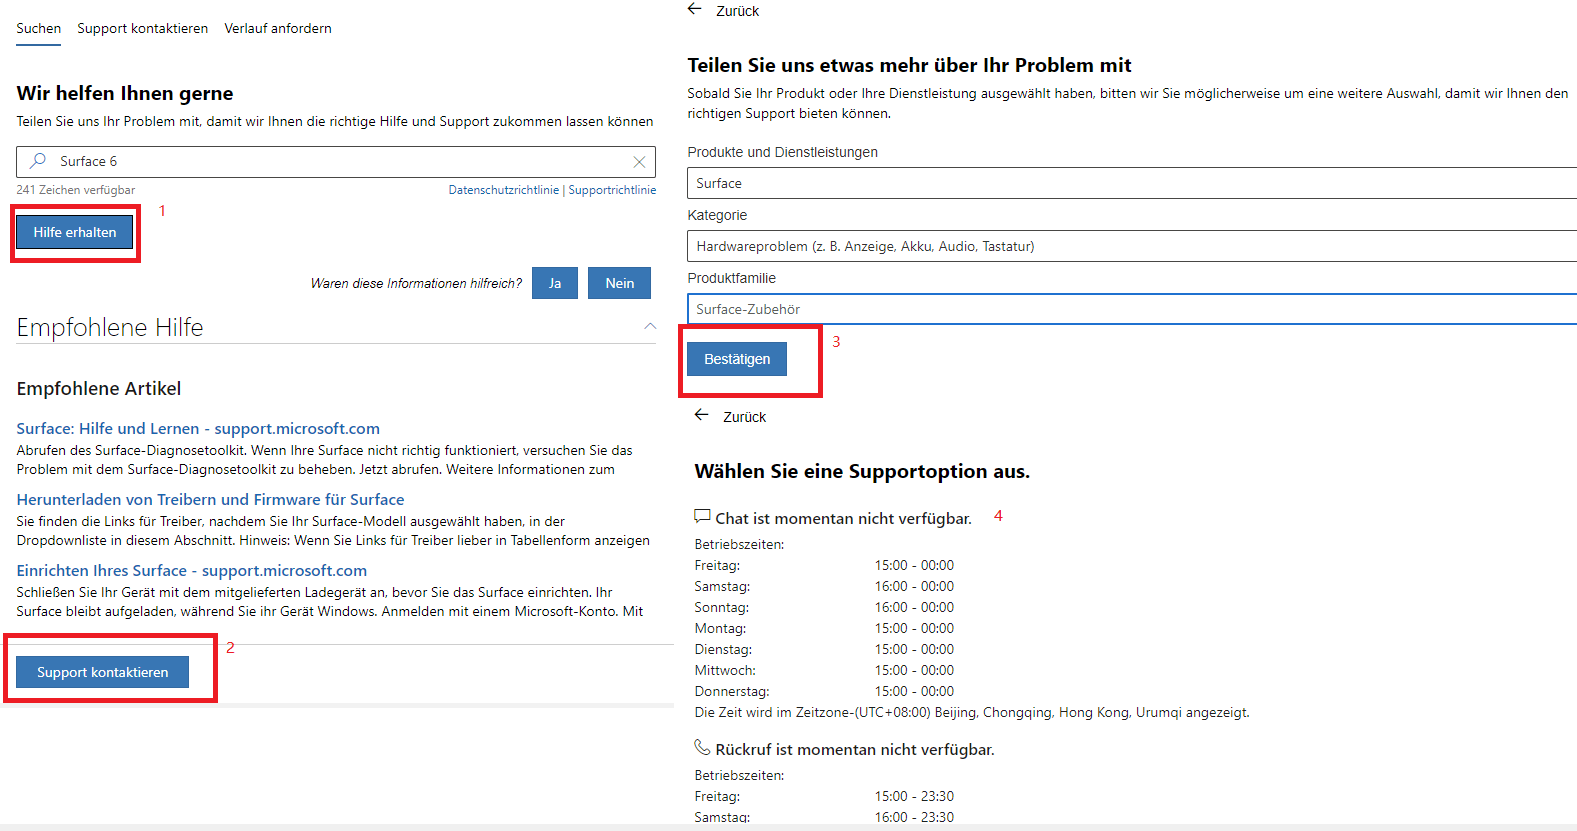The width and height of the screenshot is (1577, 831).
Task: Click the Donnerstag chat hours row
Action: click(x=825, y=691)
